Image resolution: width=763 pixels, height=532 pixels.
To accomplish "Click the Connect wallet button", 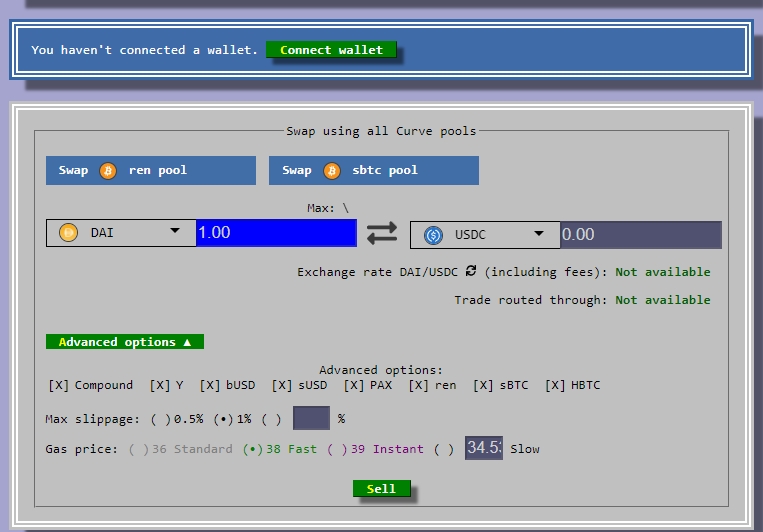I will [x=331, y=50].
